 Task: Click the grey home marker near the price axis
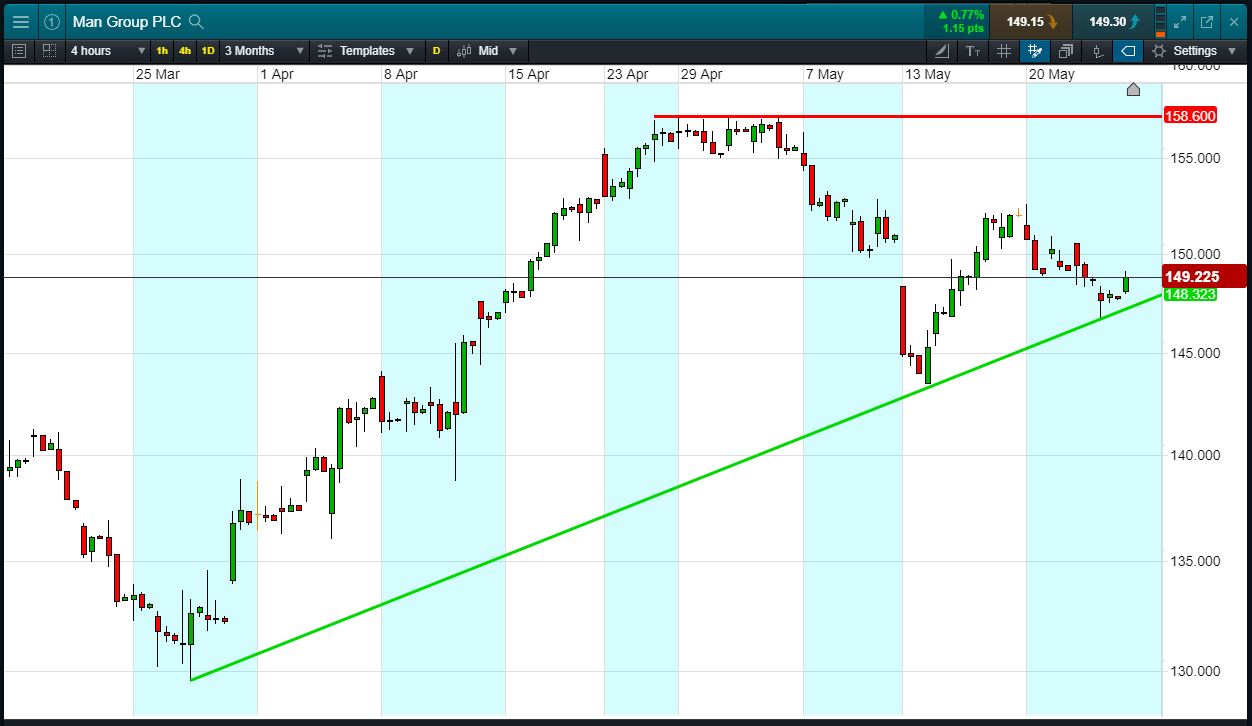click(1133, 89)
